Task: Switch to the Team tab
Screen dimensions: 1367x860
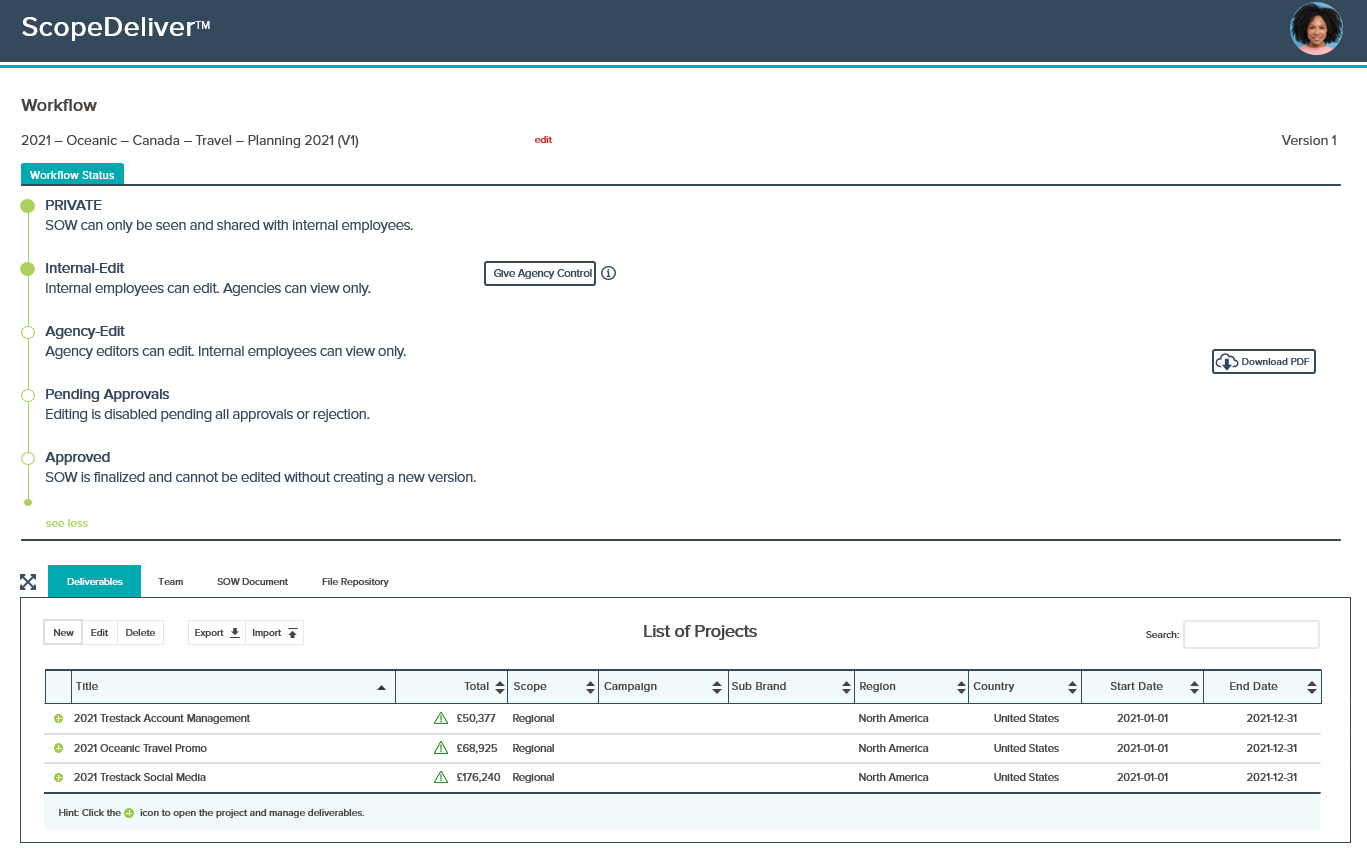Action: (x=170, y=581)
